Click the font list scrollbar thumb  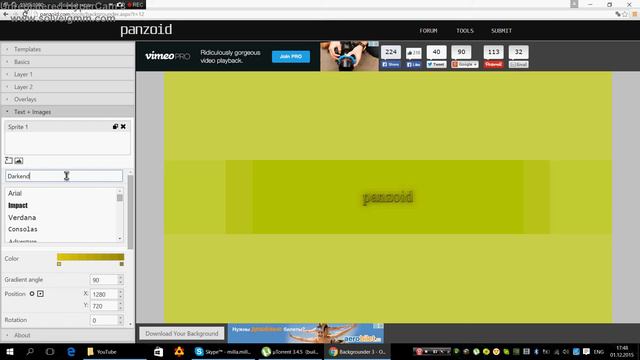tap(120, 198)
